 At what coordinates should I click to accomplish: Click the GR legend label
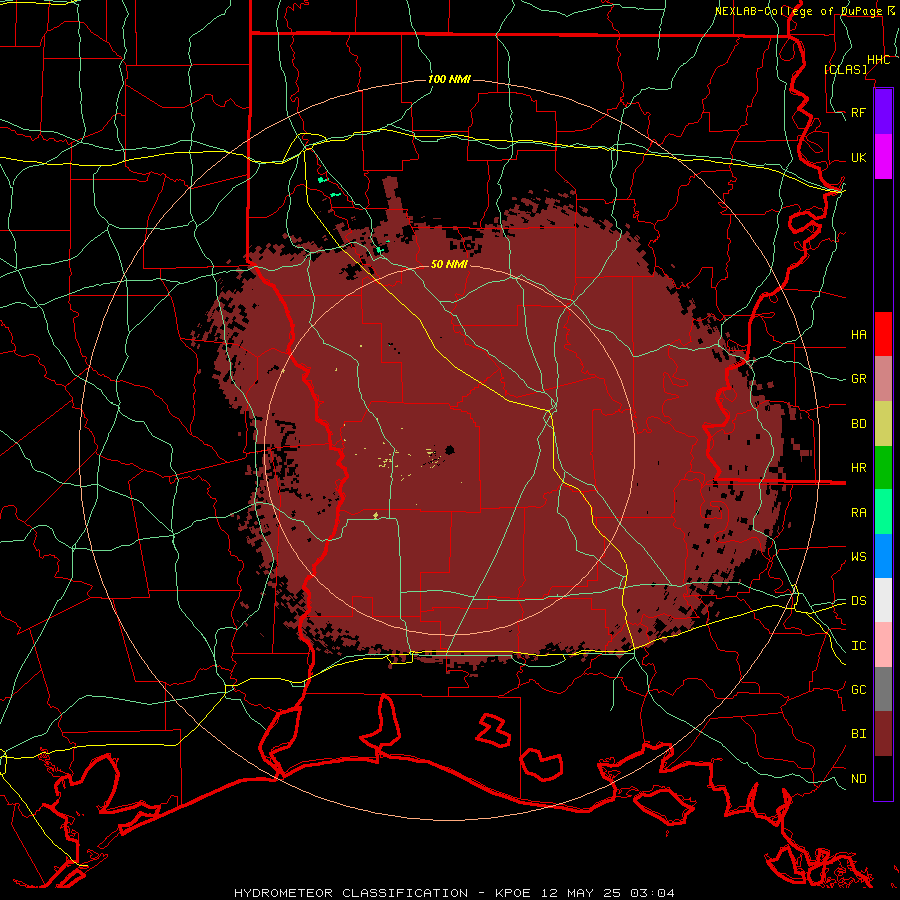click(858, 379)
